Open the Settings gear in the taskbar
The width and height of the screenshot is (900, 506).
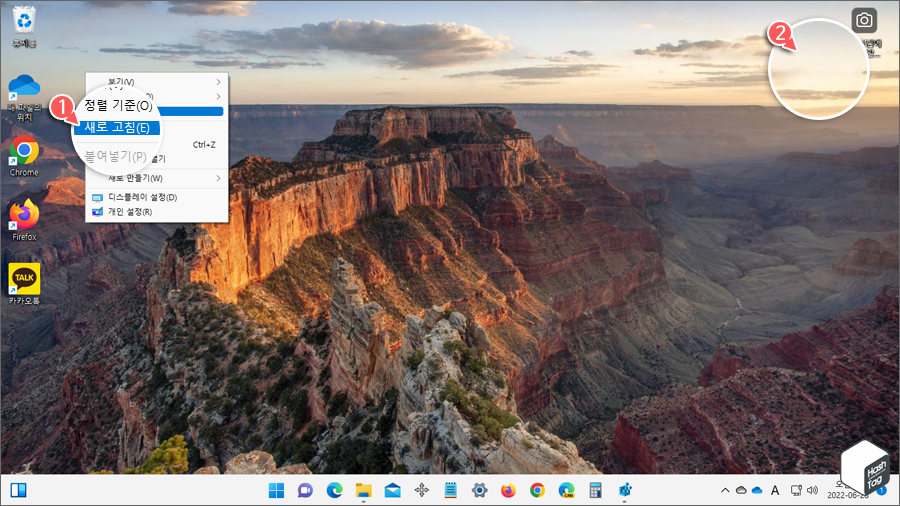pyautogui.click(x=479, y=491)
